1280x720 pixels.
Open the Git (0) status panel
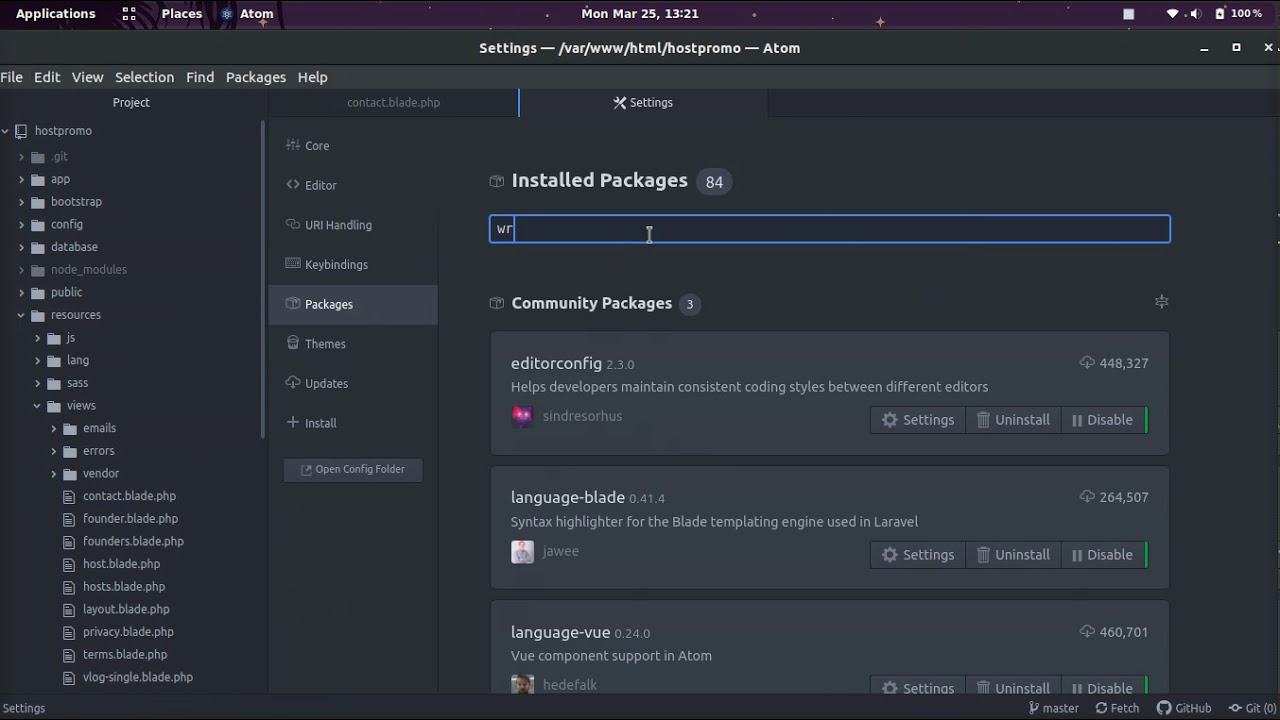point(1253,708)
